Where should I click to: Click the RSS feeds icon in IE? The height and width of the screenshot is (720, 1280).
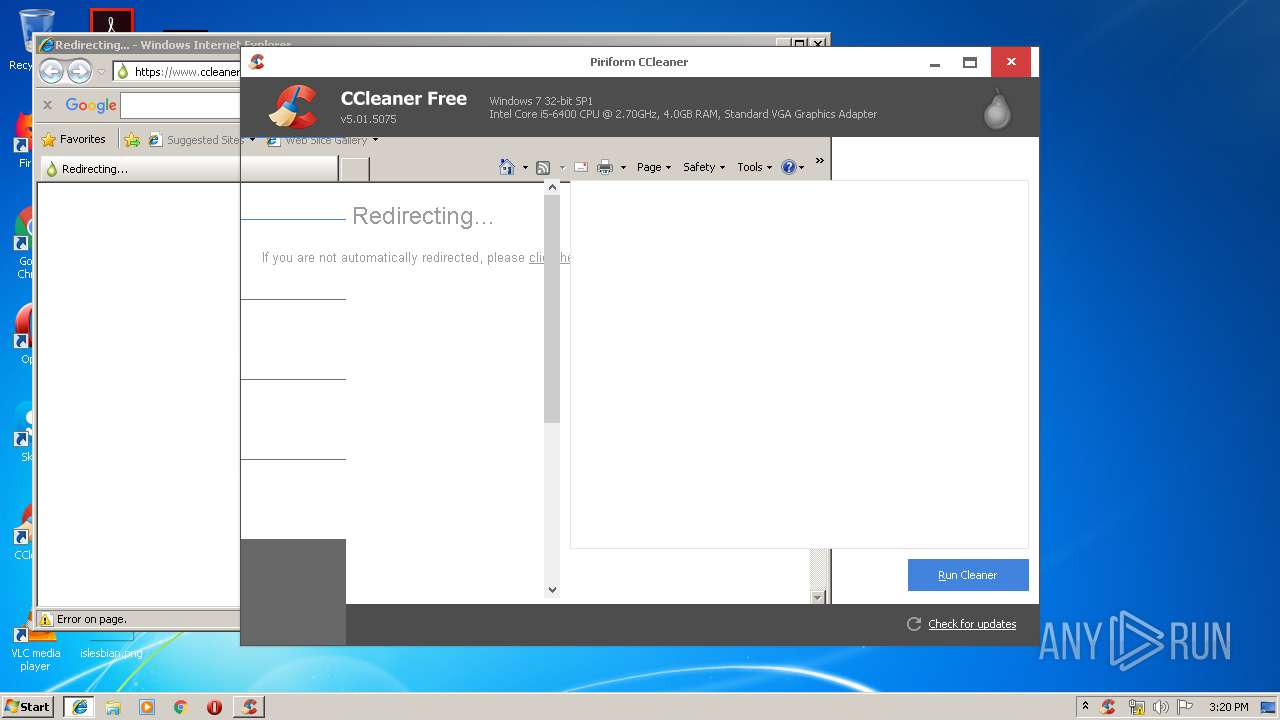point(543,167)
